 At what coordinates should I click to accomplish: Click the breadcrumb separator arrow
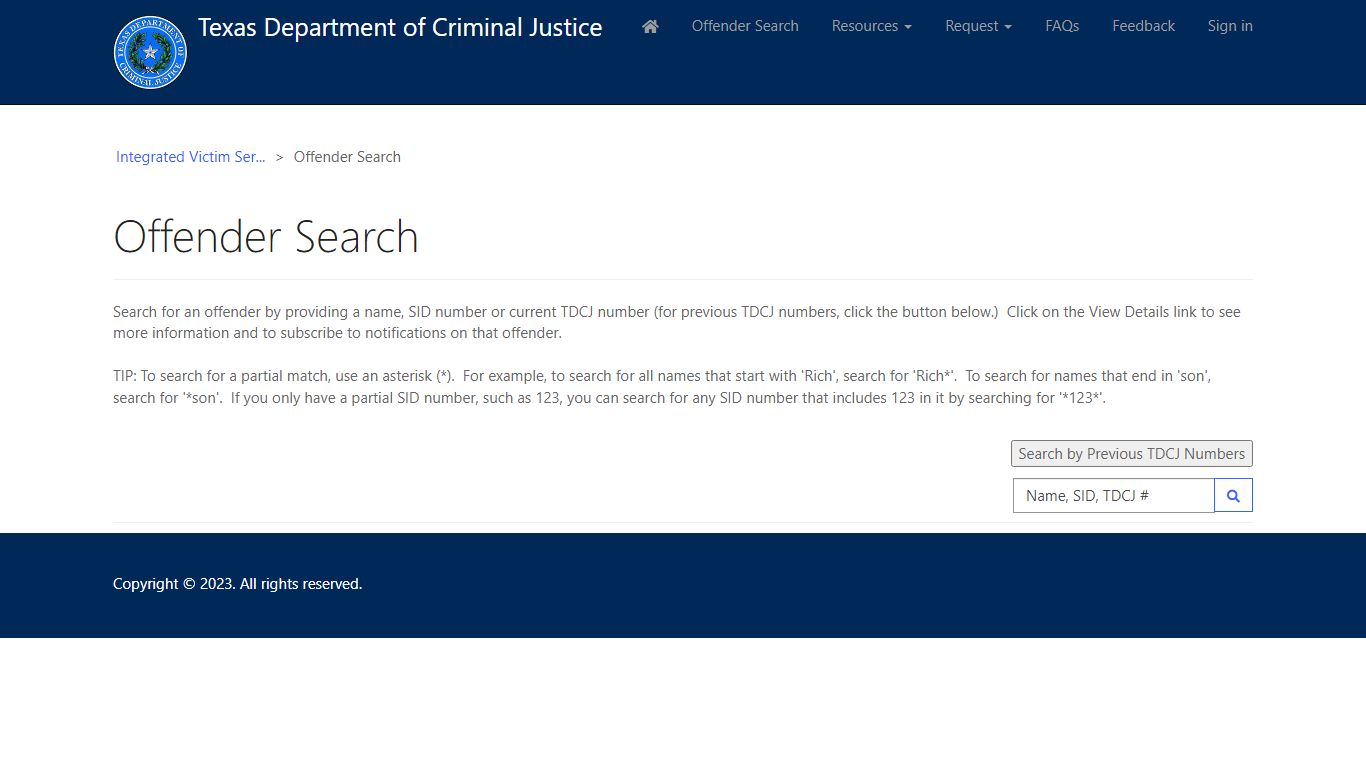280,157
